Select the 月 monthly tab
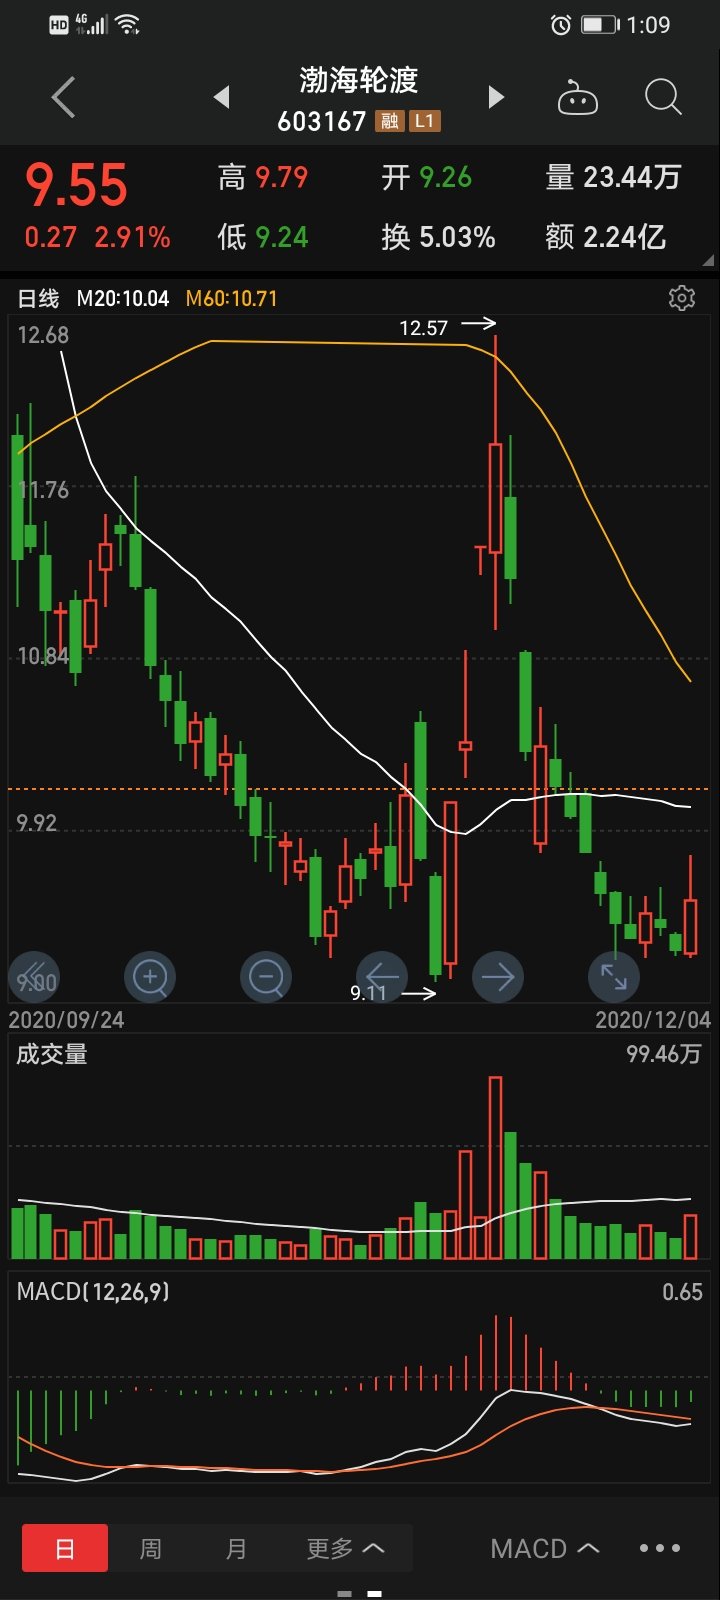720x1600 pixels. pos(236,1549)
